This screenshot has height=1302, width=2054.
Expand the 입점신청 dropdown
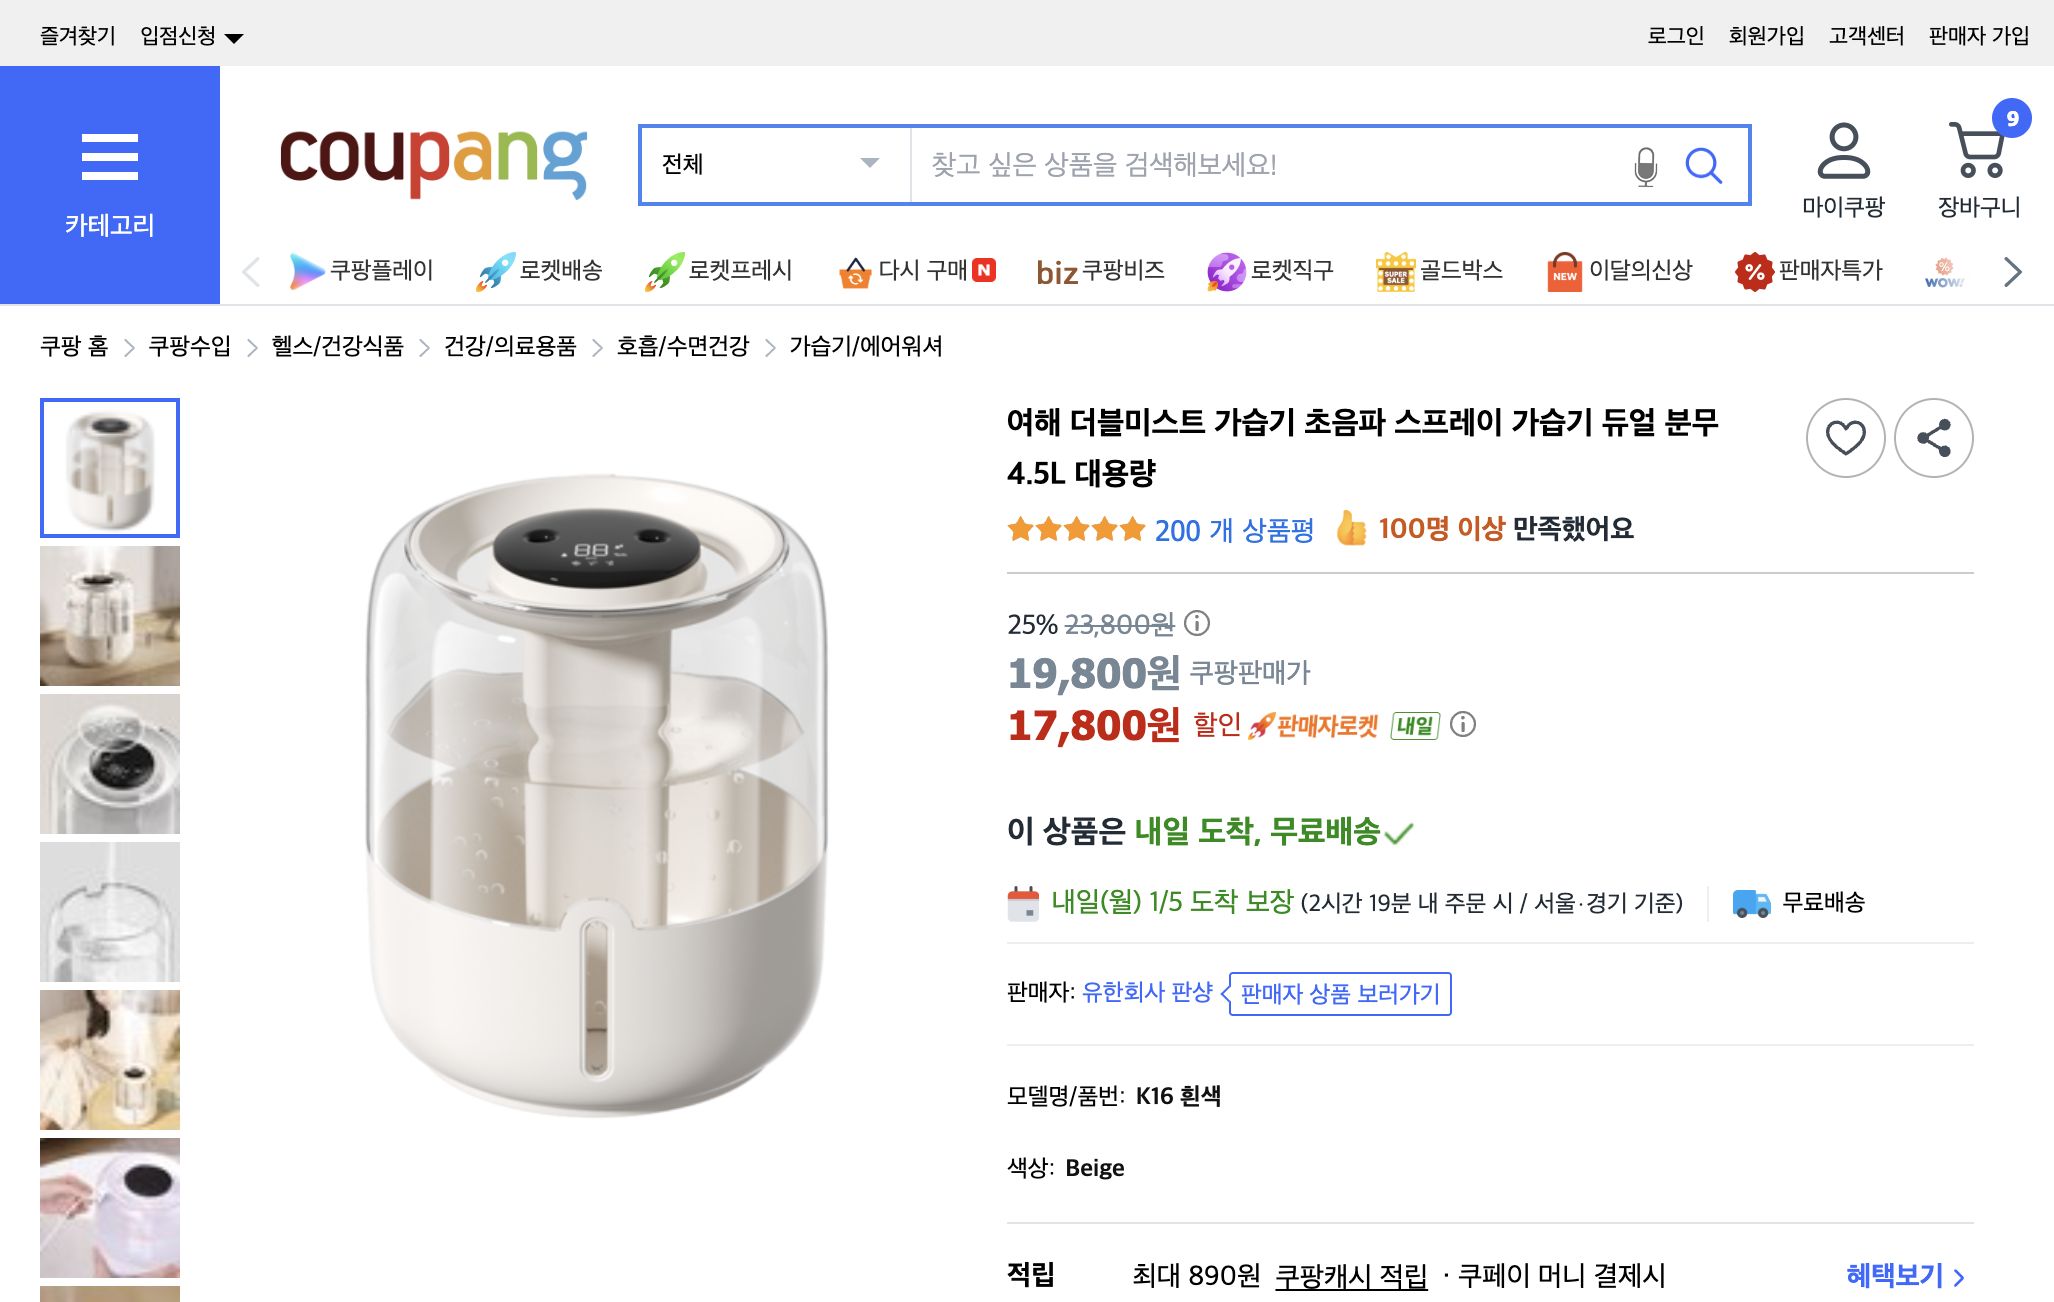(193, 35)
